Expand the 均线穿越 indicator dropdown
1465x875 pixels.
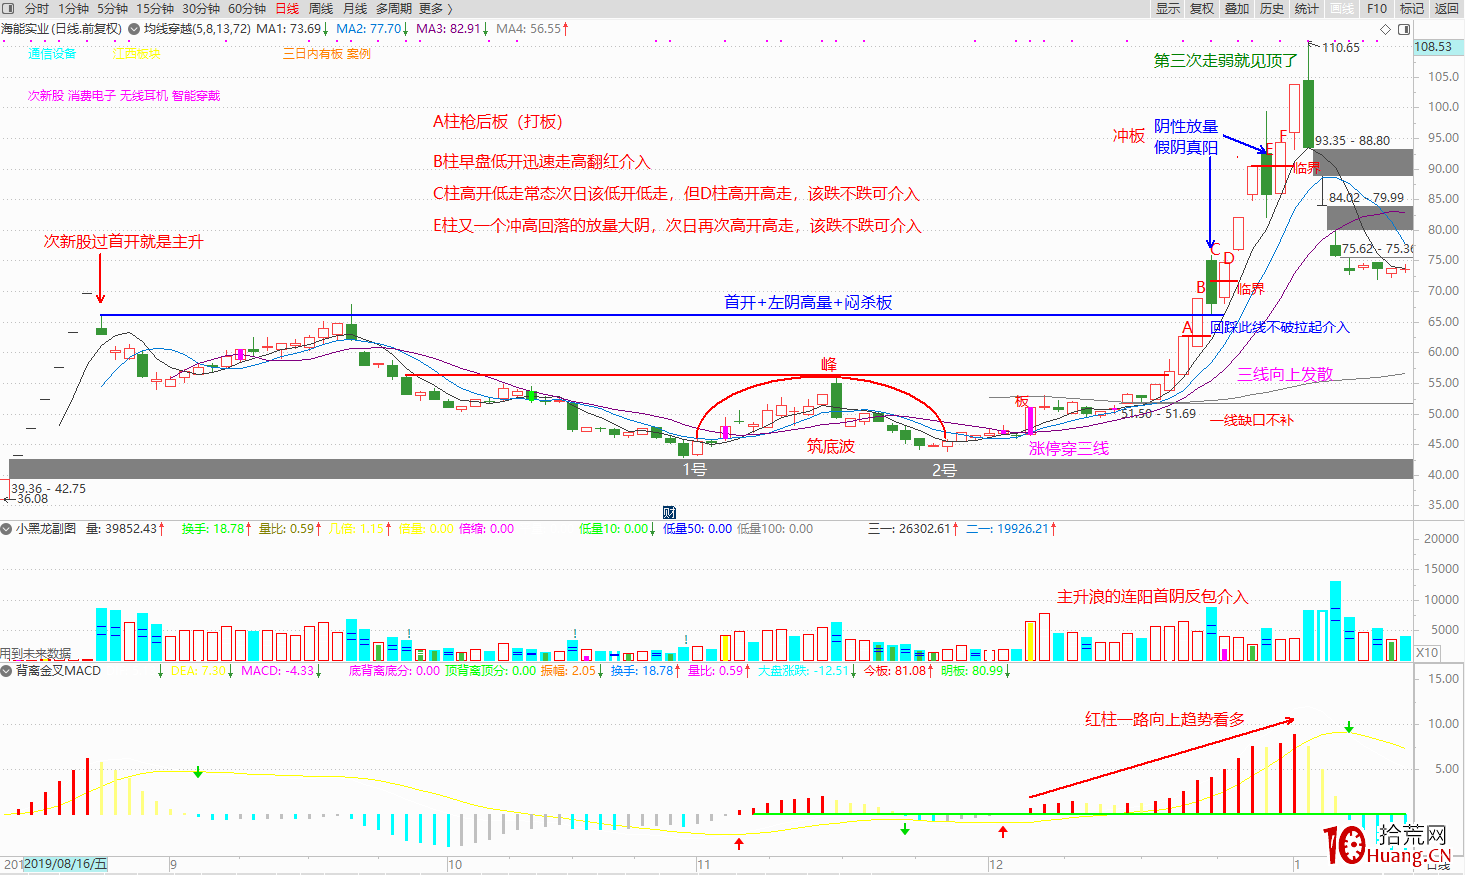[134, 29]
